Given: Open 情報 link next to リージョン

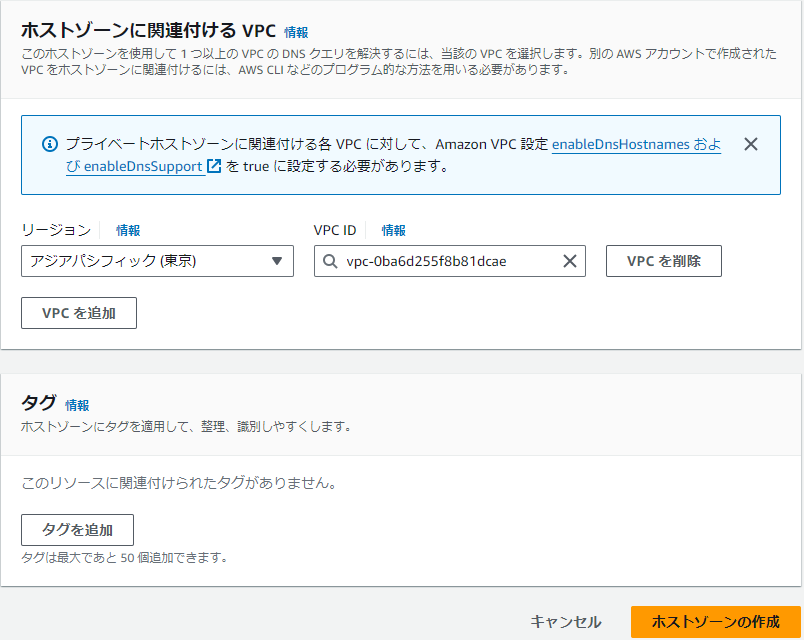Looking at the screenshot, I should tap(128, 230).
